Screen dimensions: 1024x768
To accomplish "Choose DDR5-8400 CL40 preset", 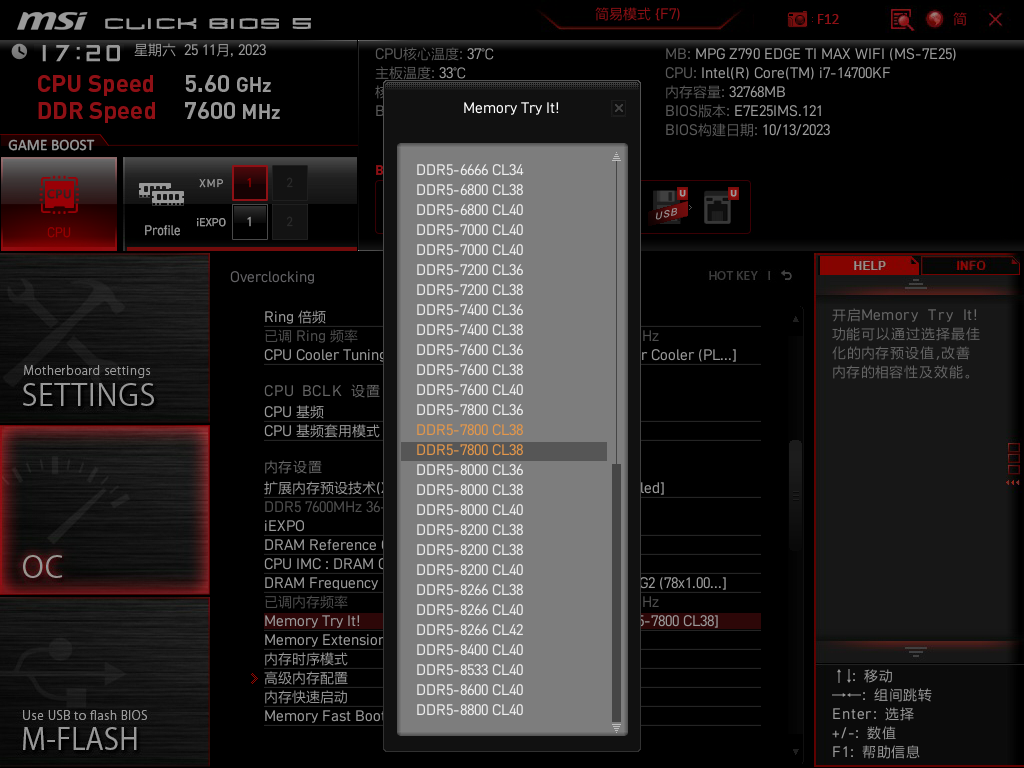I will coord(470,650).
